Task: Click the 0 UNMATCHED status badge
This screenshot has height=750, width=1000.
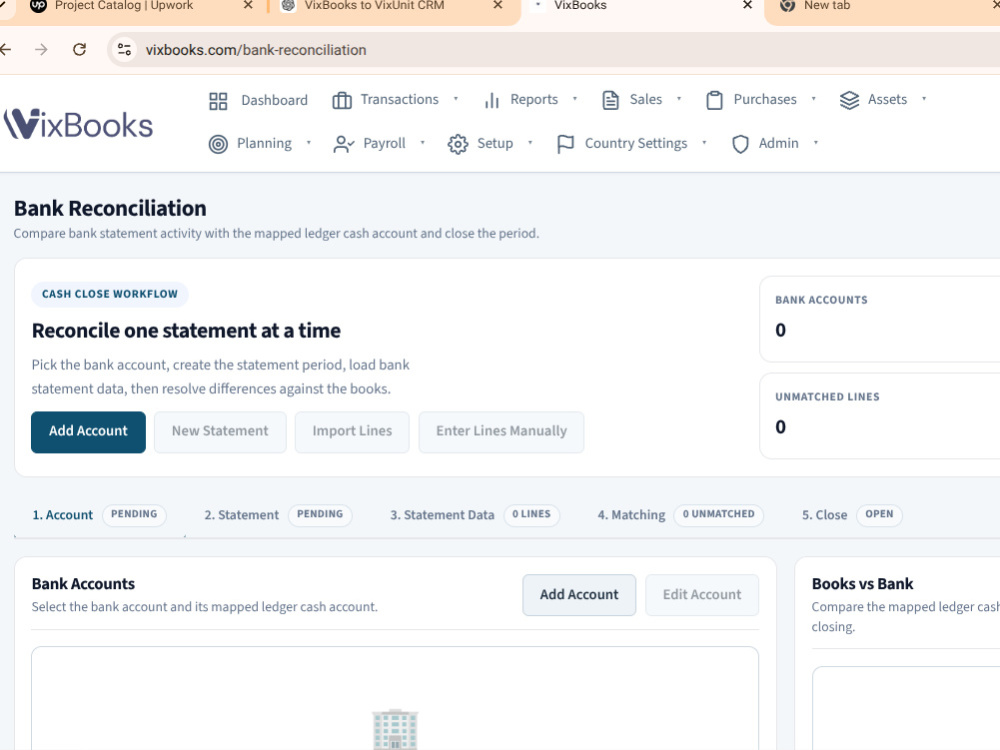Action: click(718, 514)
